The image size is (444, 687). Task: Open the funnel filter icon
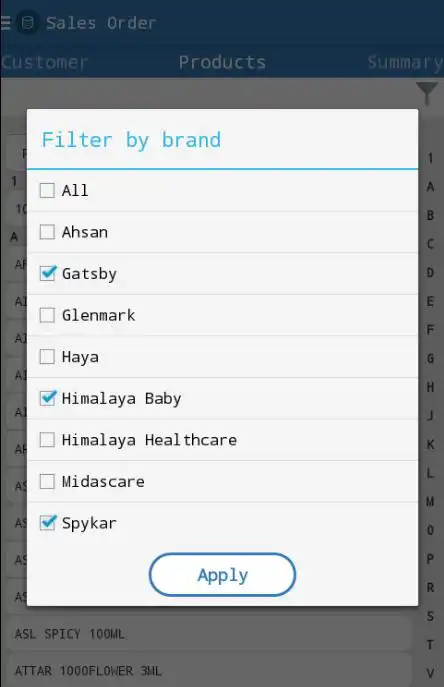[x=427, y=93]
